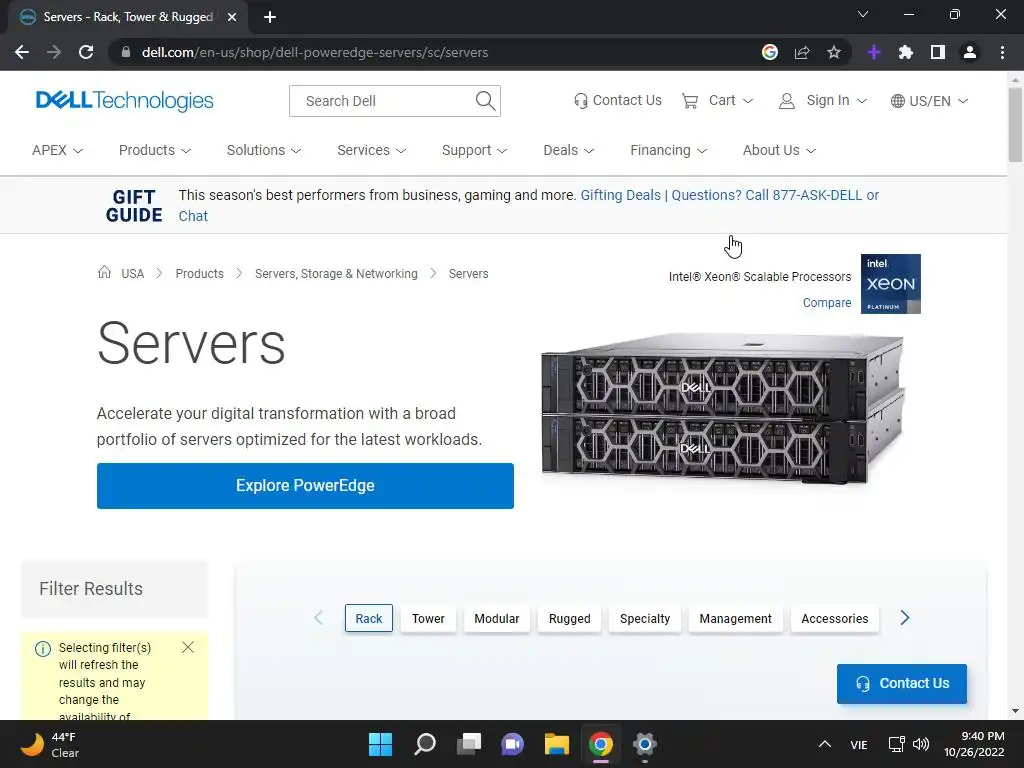Open Task View on taskbar

tap(469, 744)
